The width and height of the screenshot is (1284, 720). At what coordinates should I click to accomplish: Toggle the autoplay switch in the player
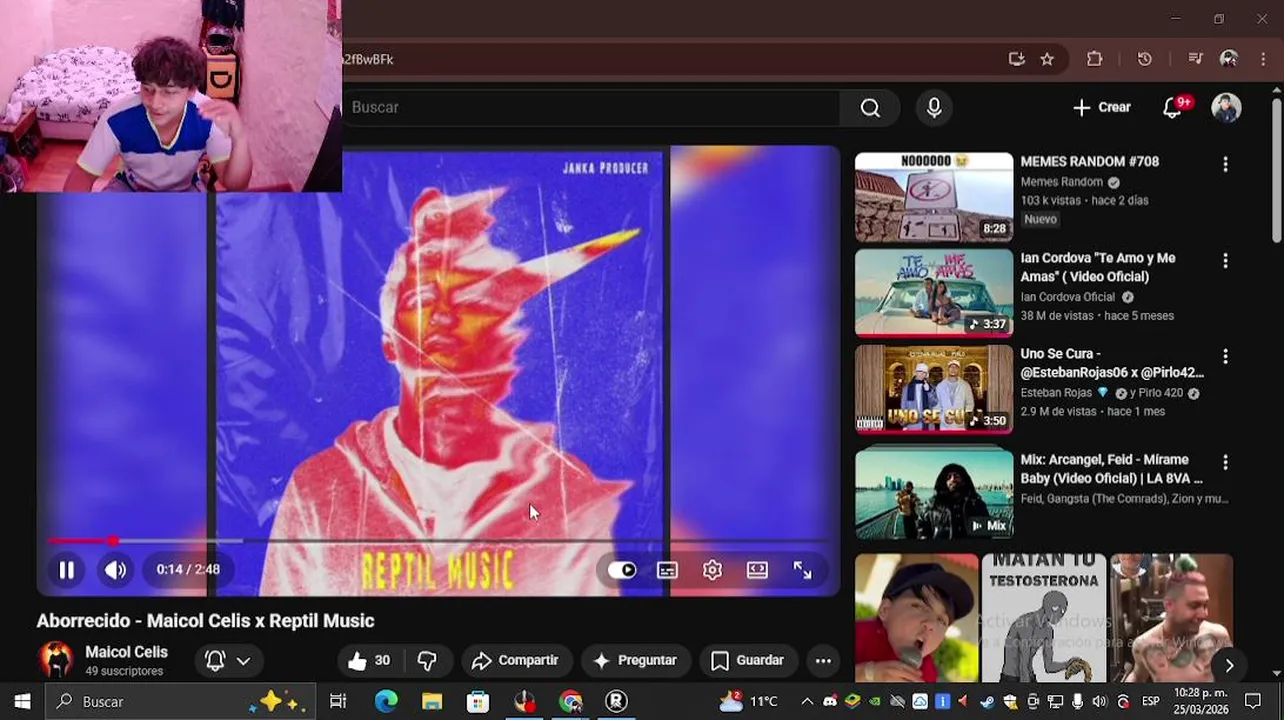tap(622, 570)
